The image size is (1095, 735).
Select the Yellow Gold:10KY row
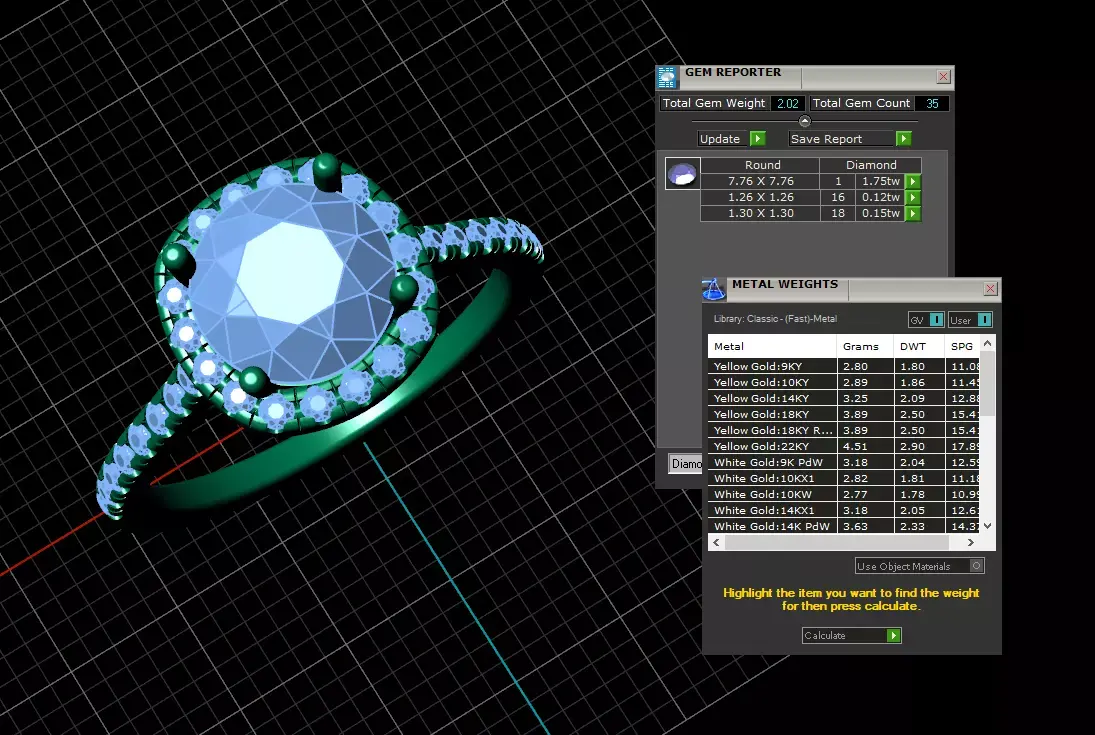pos(844,383)
